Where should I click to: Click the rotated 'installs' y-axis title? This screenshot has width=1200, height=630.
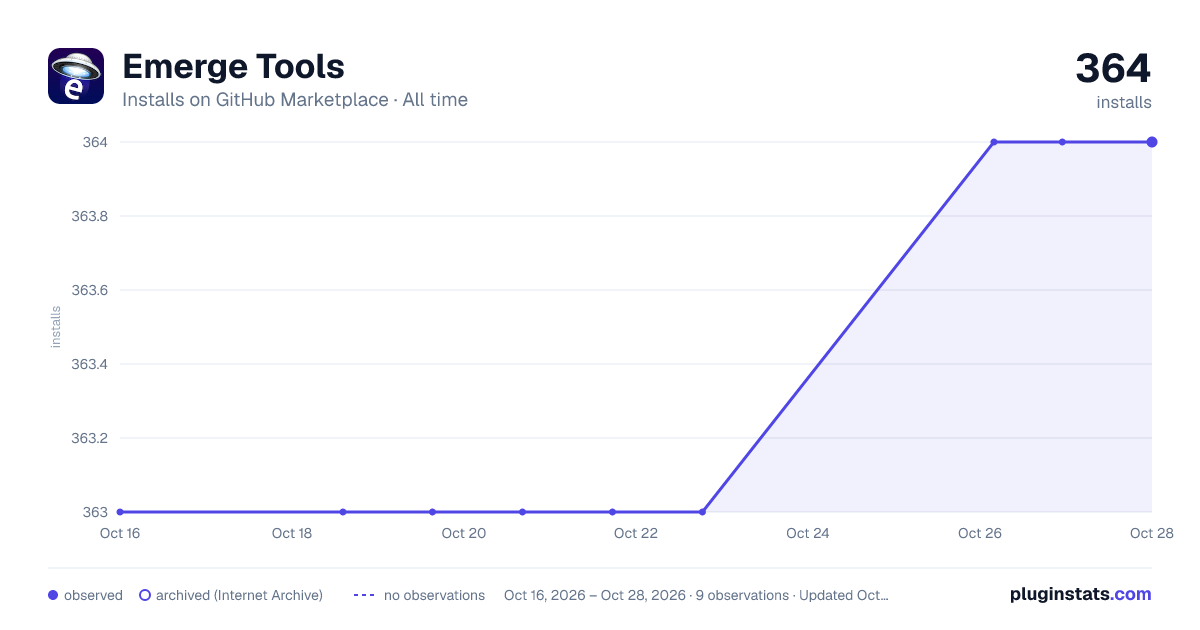pos(56,327)
